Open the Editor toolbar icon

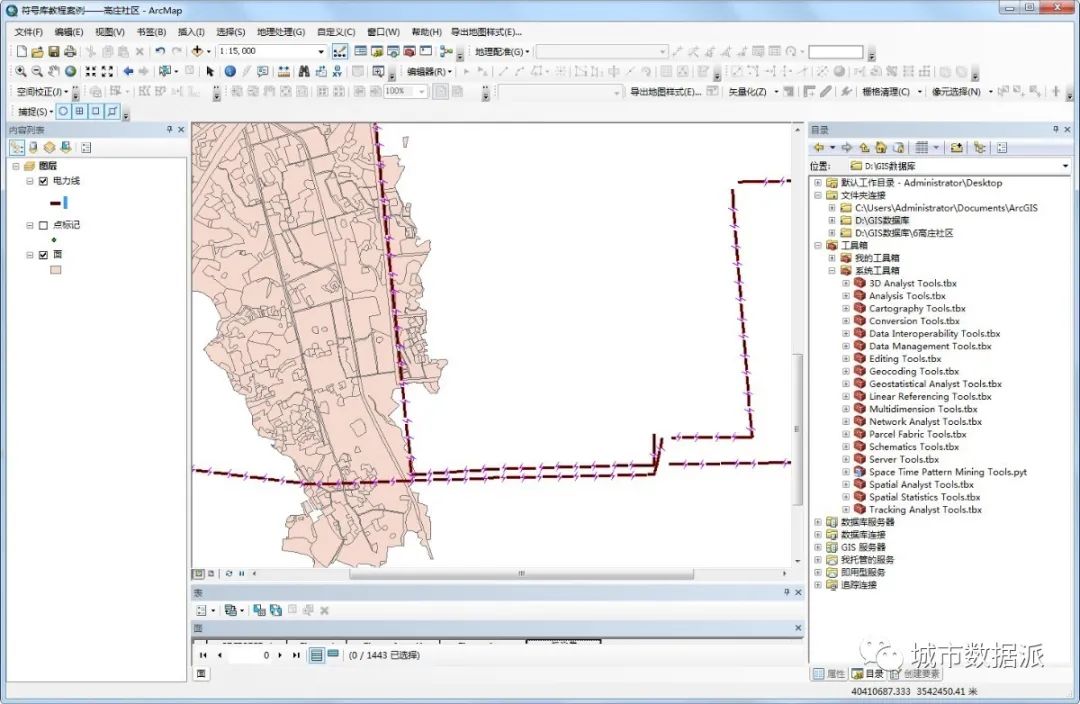pos(340,51)
